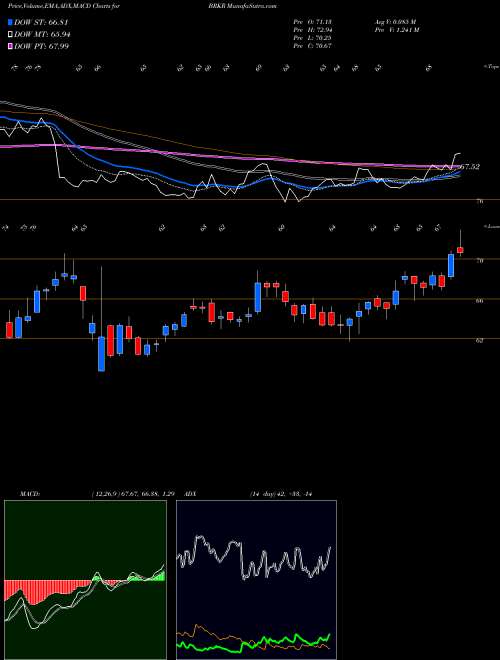Click the 70 level label in the price panel
Screen dimensions: 500x660
(x=480, y=261)
